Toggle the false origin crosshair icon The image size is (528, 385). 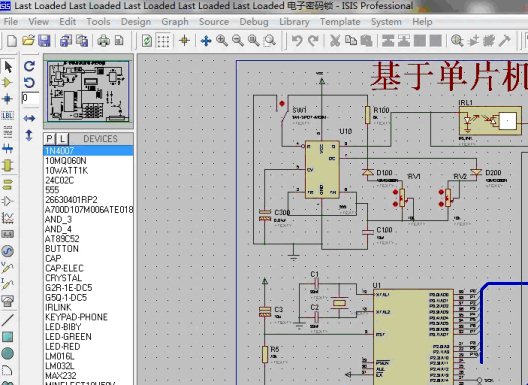click(184, 41)
